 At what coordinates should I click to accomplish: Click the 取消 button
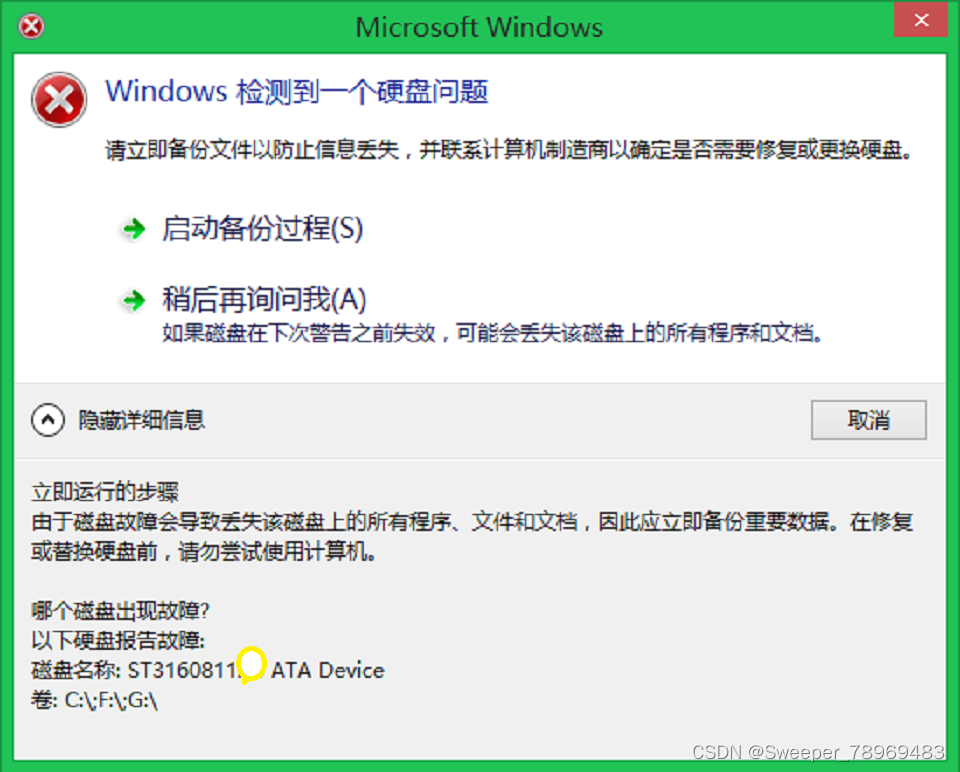click(868, 420)
